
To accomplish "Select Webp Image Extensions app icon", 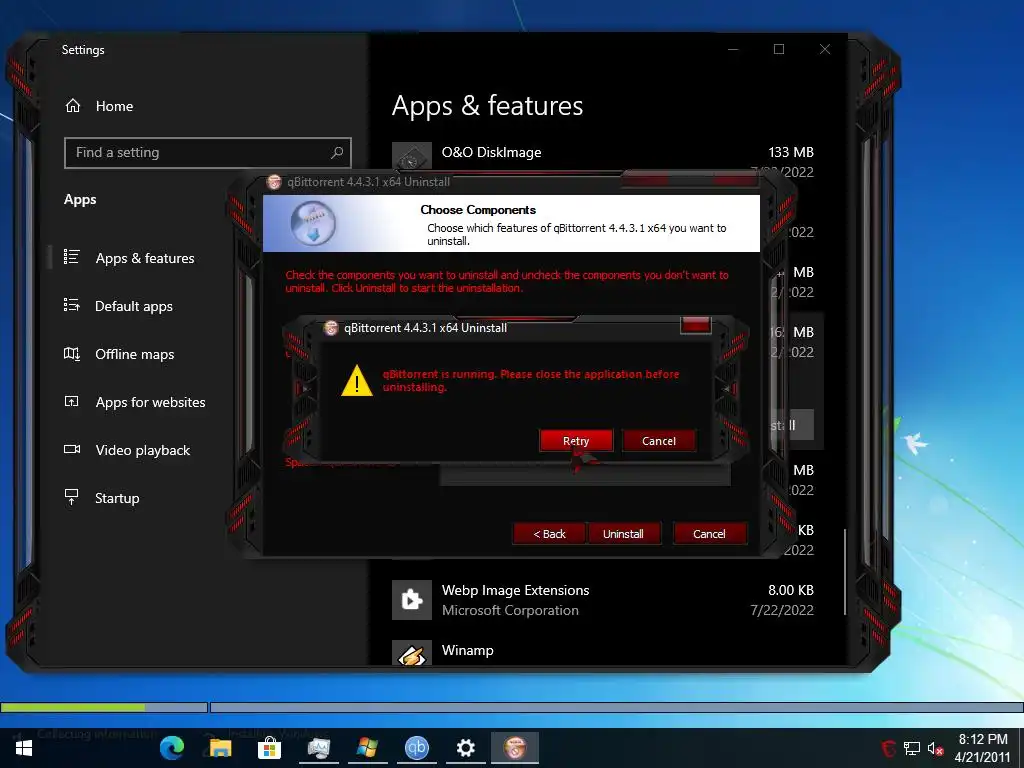I will tap(411, 600).
